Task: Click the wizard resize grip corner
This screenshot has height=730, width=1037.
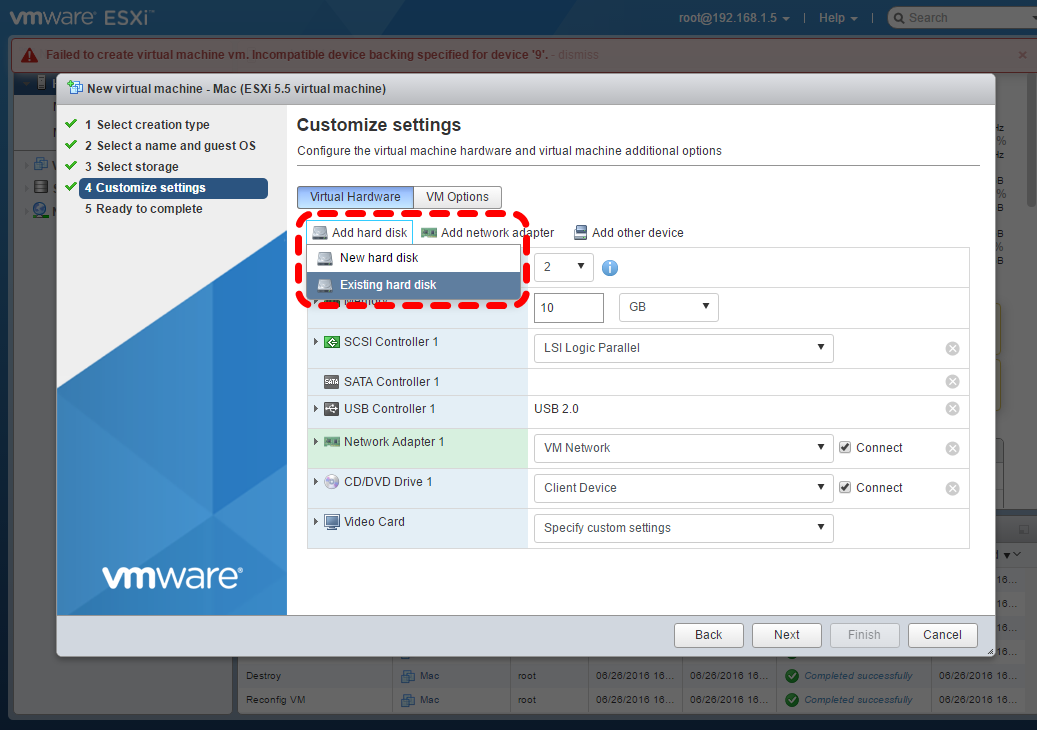Action: [x=990, y=651]
